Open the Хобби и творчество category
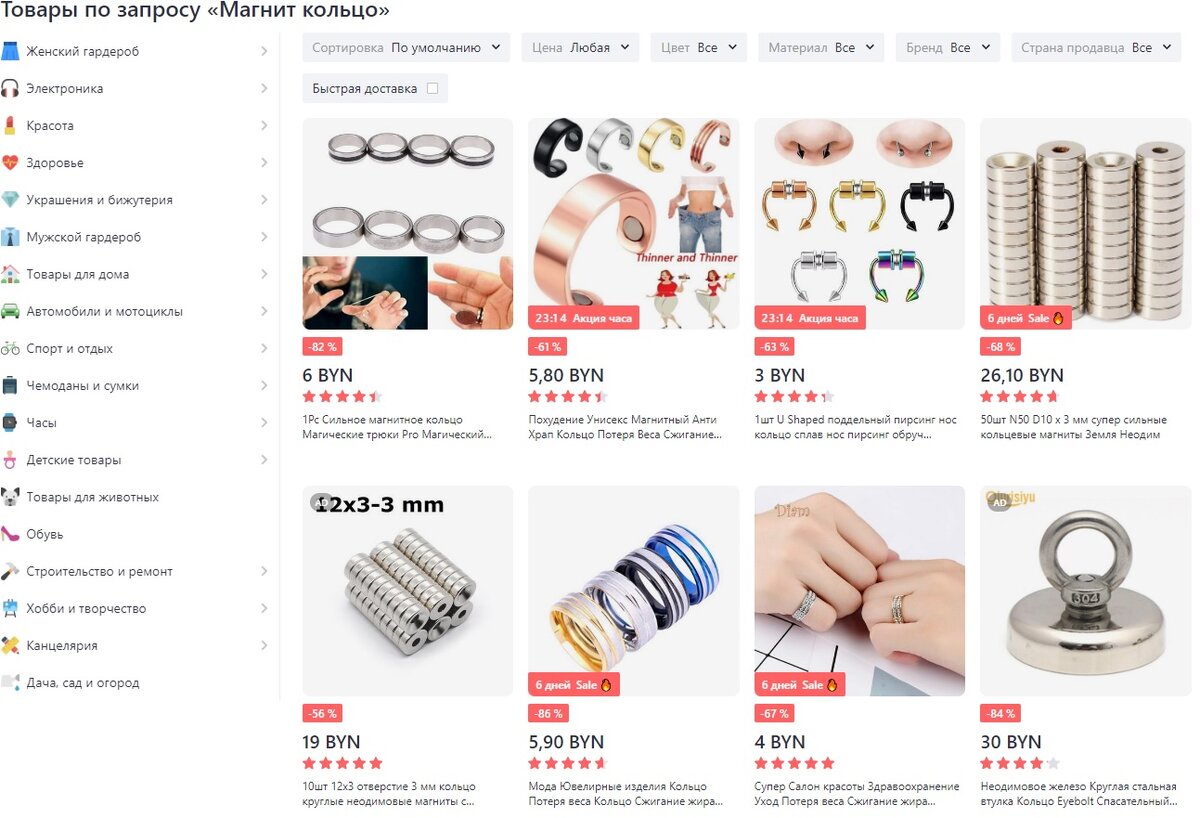The width and height of the screenshot is (1200, 818). pyautogui.click(x=86, y=608)
